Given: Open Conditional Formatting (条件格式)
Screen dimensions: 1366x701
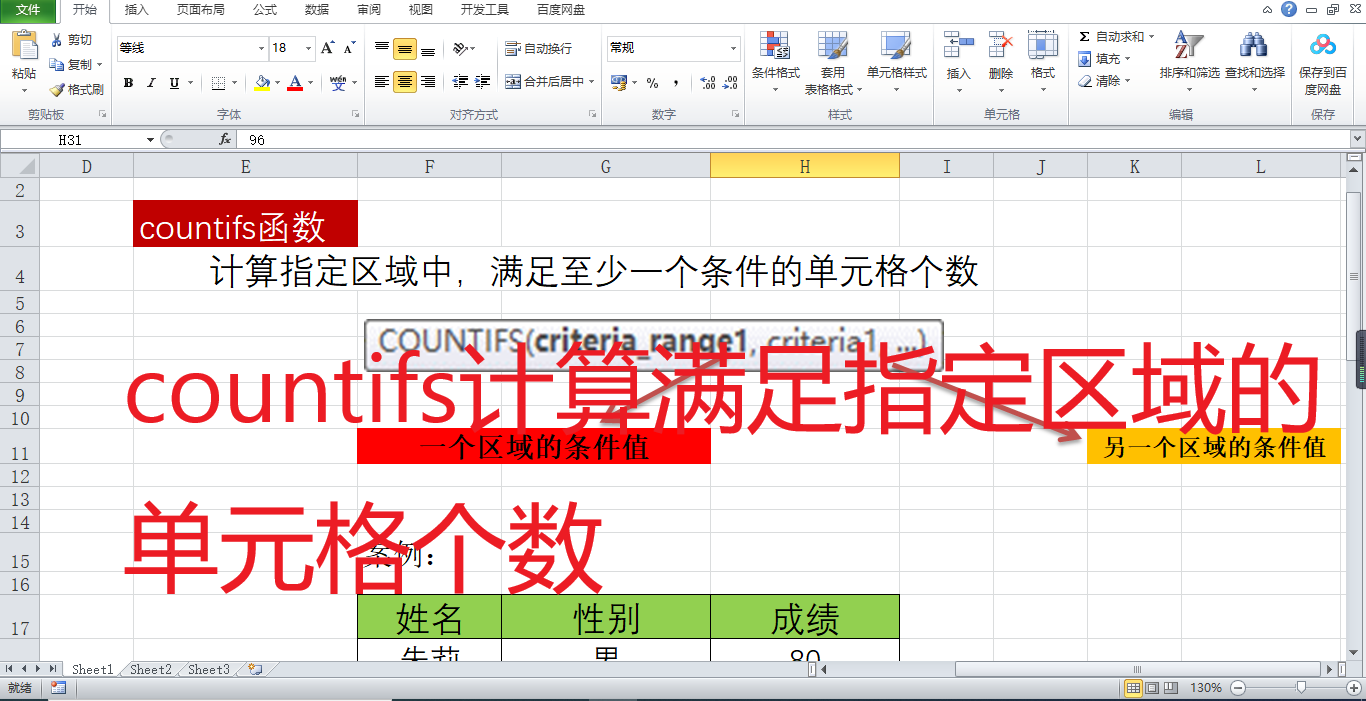Looking at the screenshot, I should click(776, 62).
